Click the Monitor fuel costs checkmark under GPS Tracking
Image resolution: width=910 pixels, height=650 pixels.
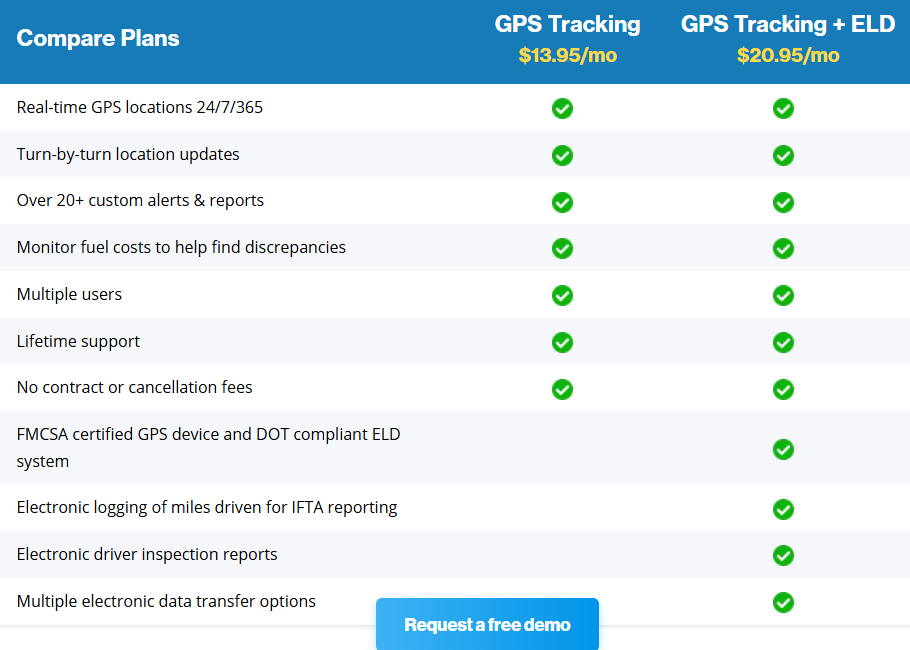tap(562, 248)
